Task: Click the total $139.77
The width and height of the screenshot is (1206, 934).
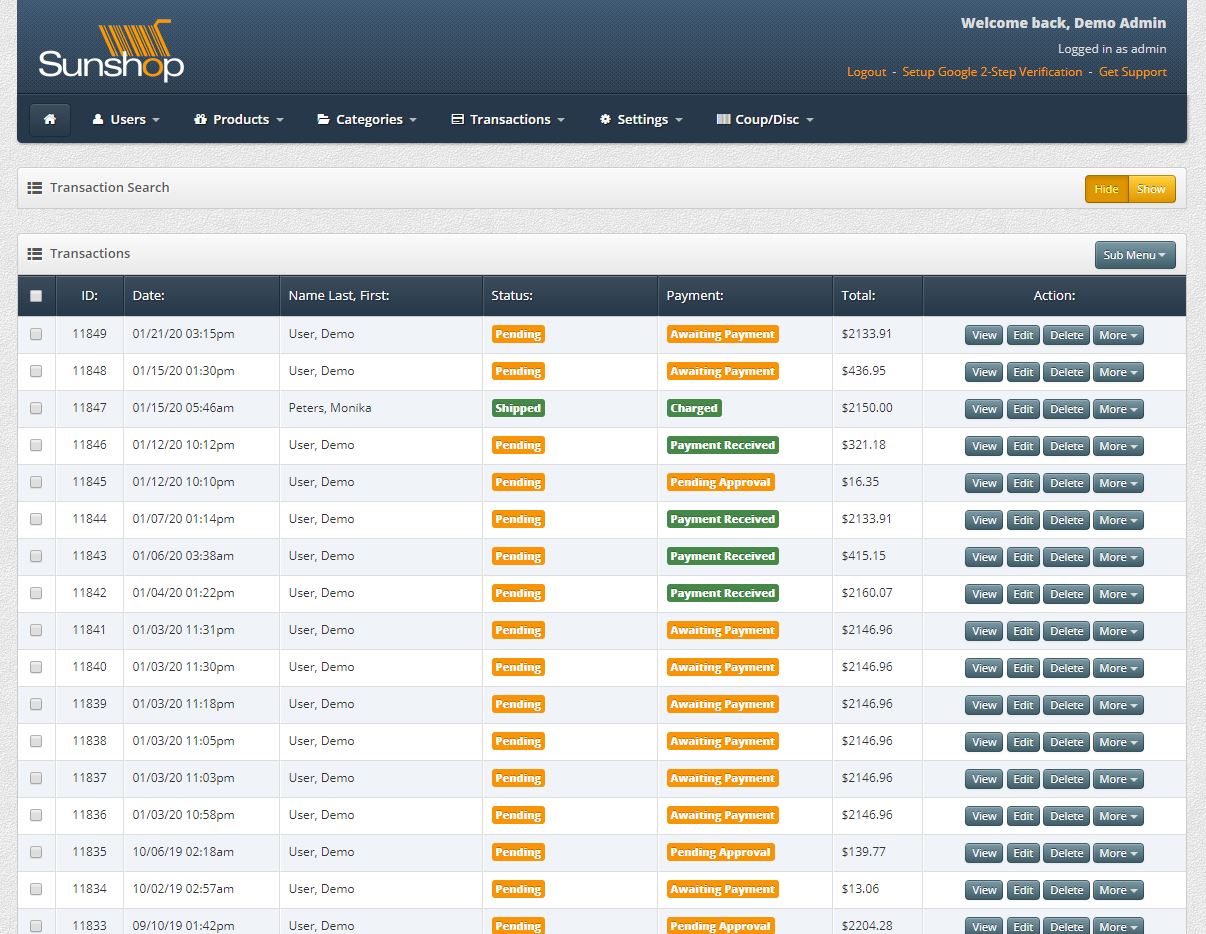Action: coord(864,852)
